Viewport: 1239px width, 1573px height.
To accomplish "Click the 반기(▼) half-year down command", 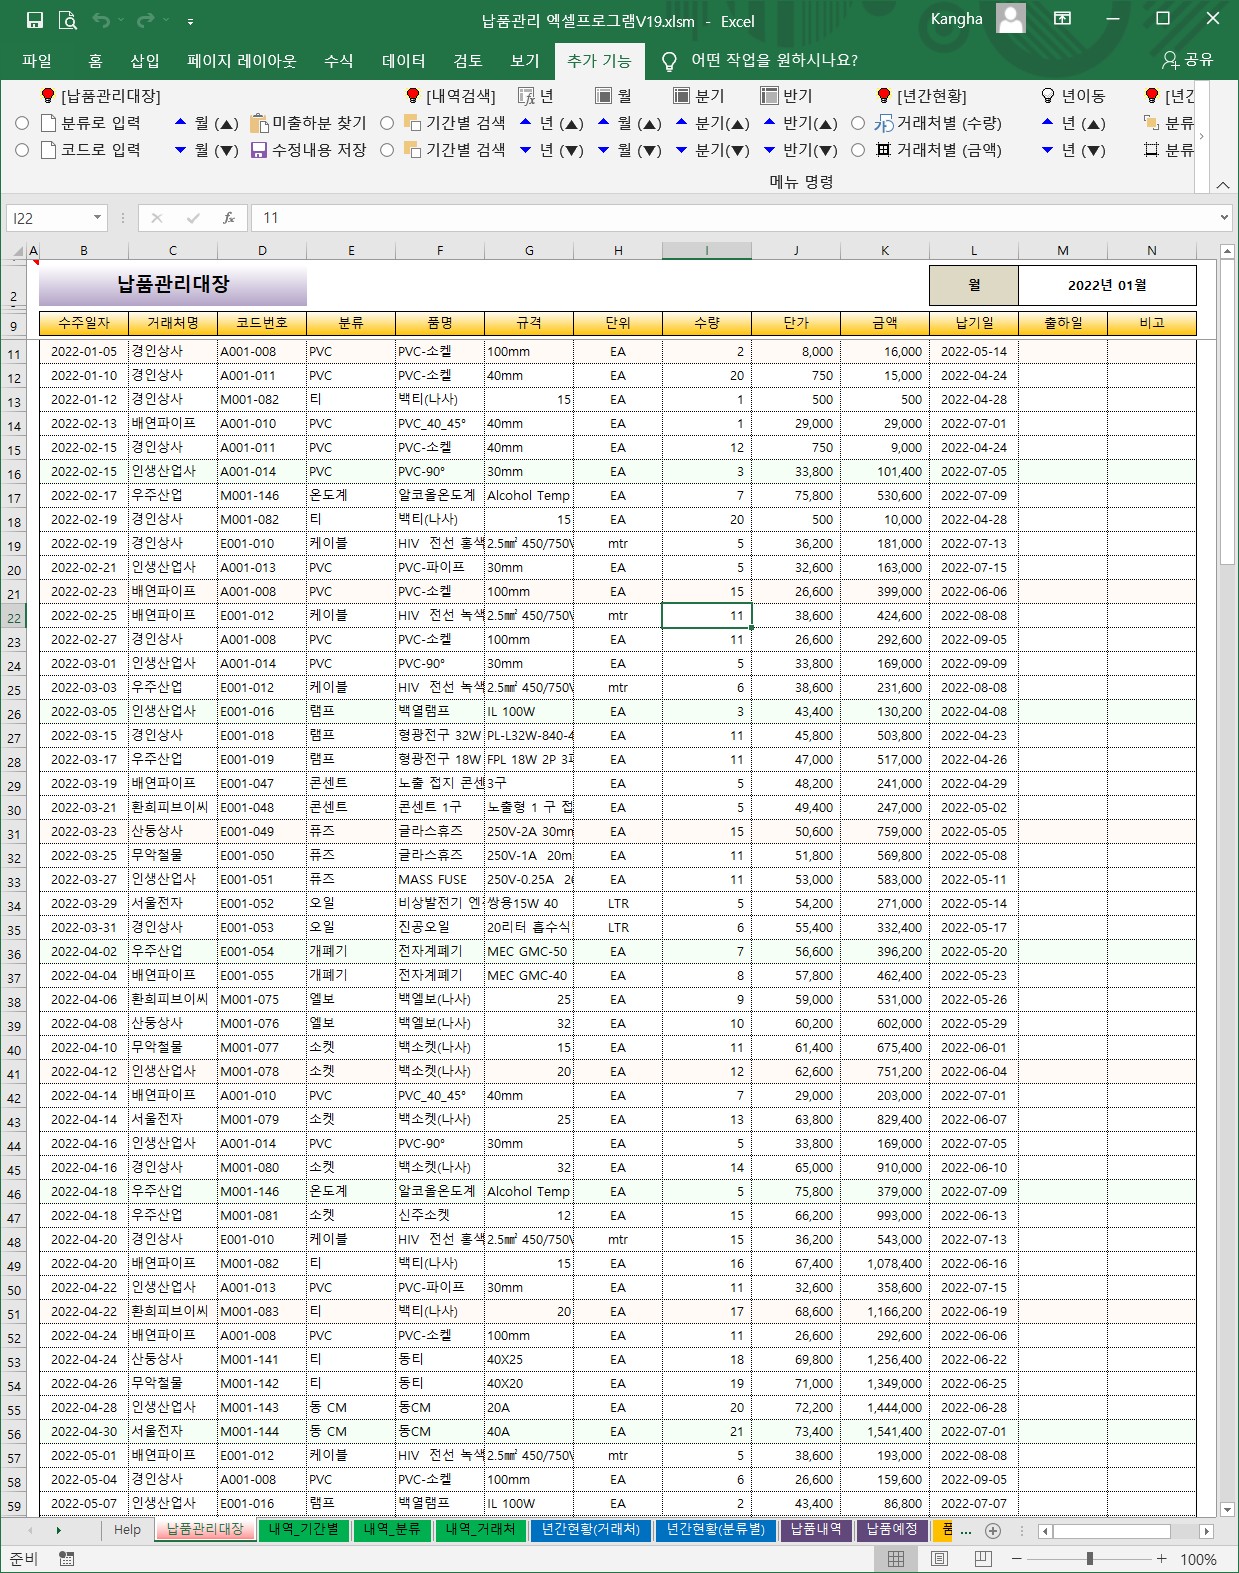I will pyautogui.click(x=800, y=150).
